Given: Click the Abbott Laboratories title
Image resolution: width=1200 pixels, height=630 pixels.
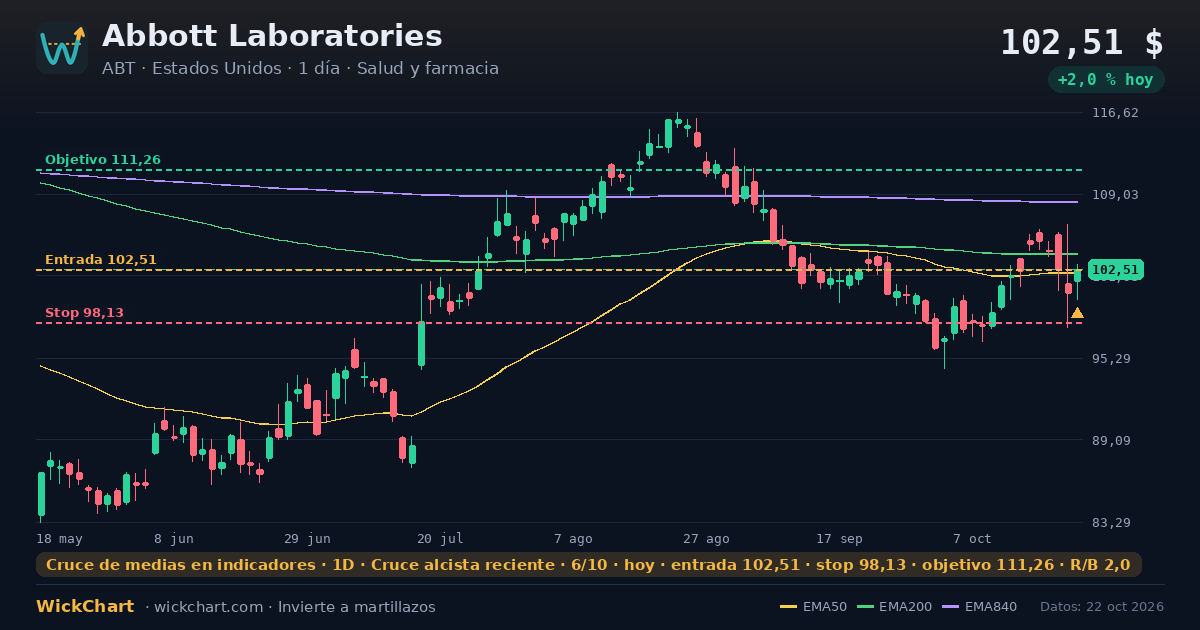Looking at the screenshot, I should pyautogui.click(x=272, y=36).
